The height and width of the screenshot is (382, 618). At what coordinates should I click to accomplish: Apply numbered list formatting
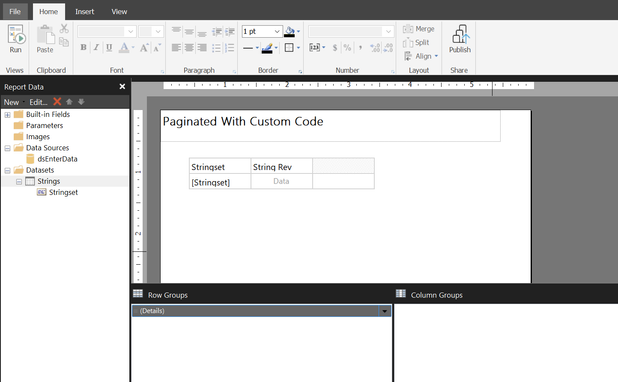(x=230, y=48)
